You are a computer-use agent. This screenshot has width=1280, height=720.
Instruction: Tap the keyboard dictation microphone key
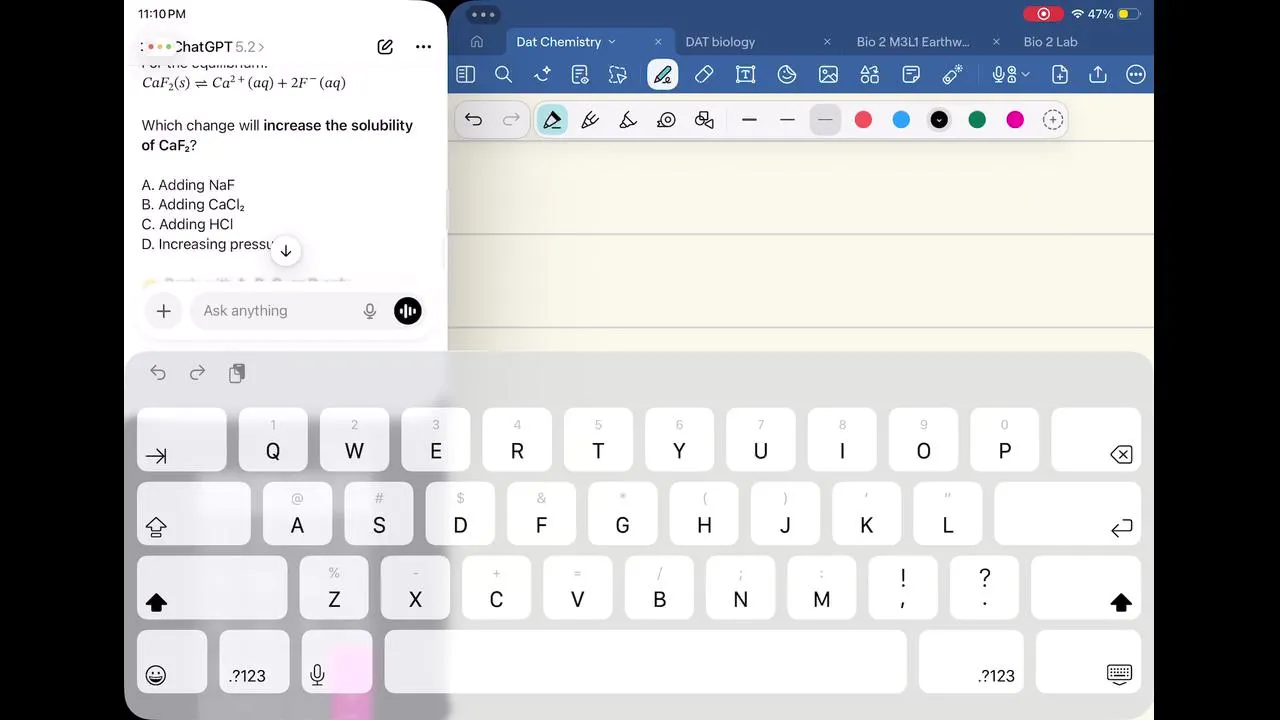pos(337,662)
